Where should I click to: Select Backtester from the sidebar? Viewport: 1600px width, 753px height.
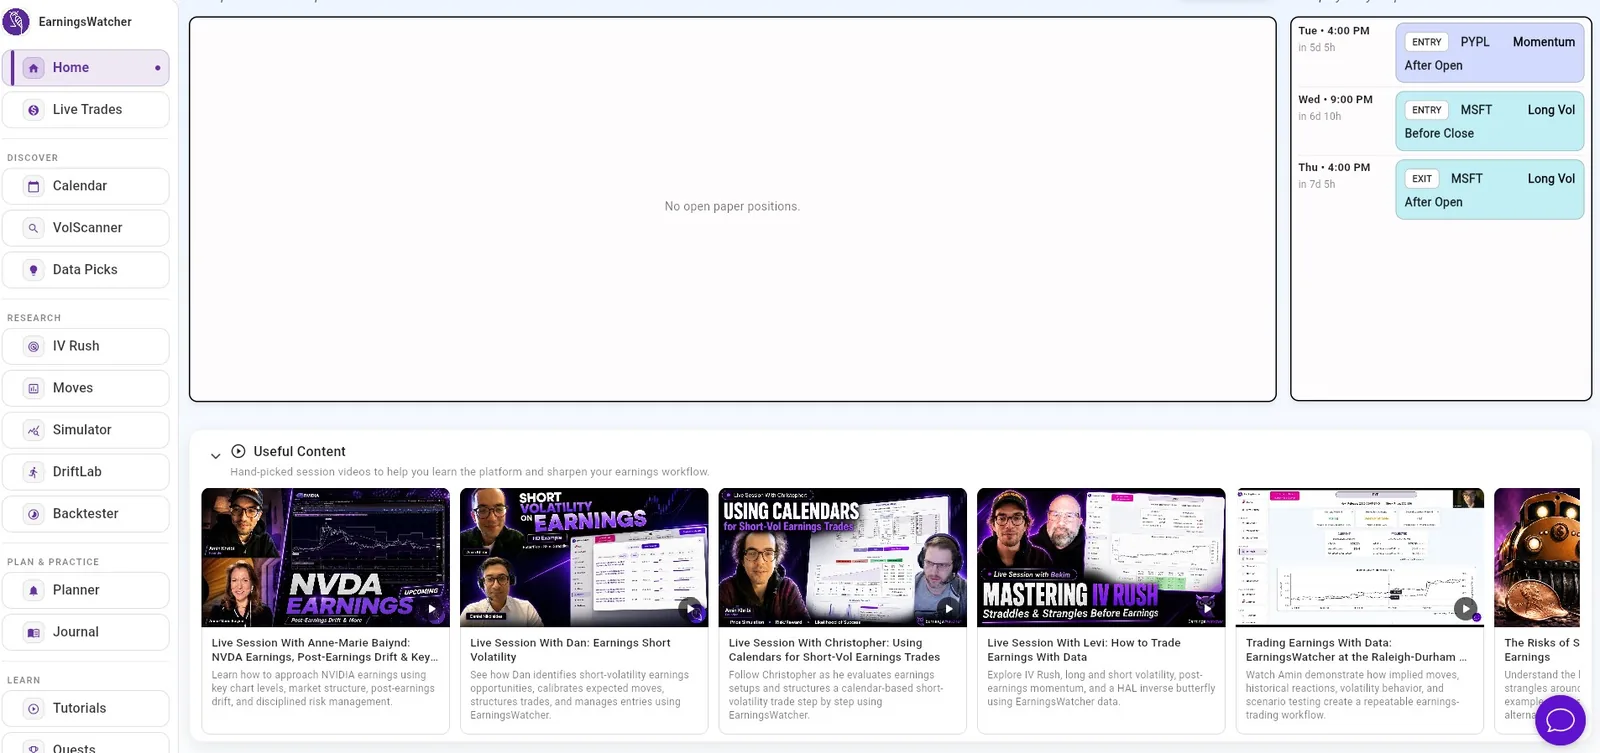click(86, 514)
